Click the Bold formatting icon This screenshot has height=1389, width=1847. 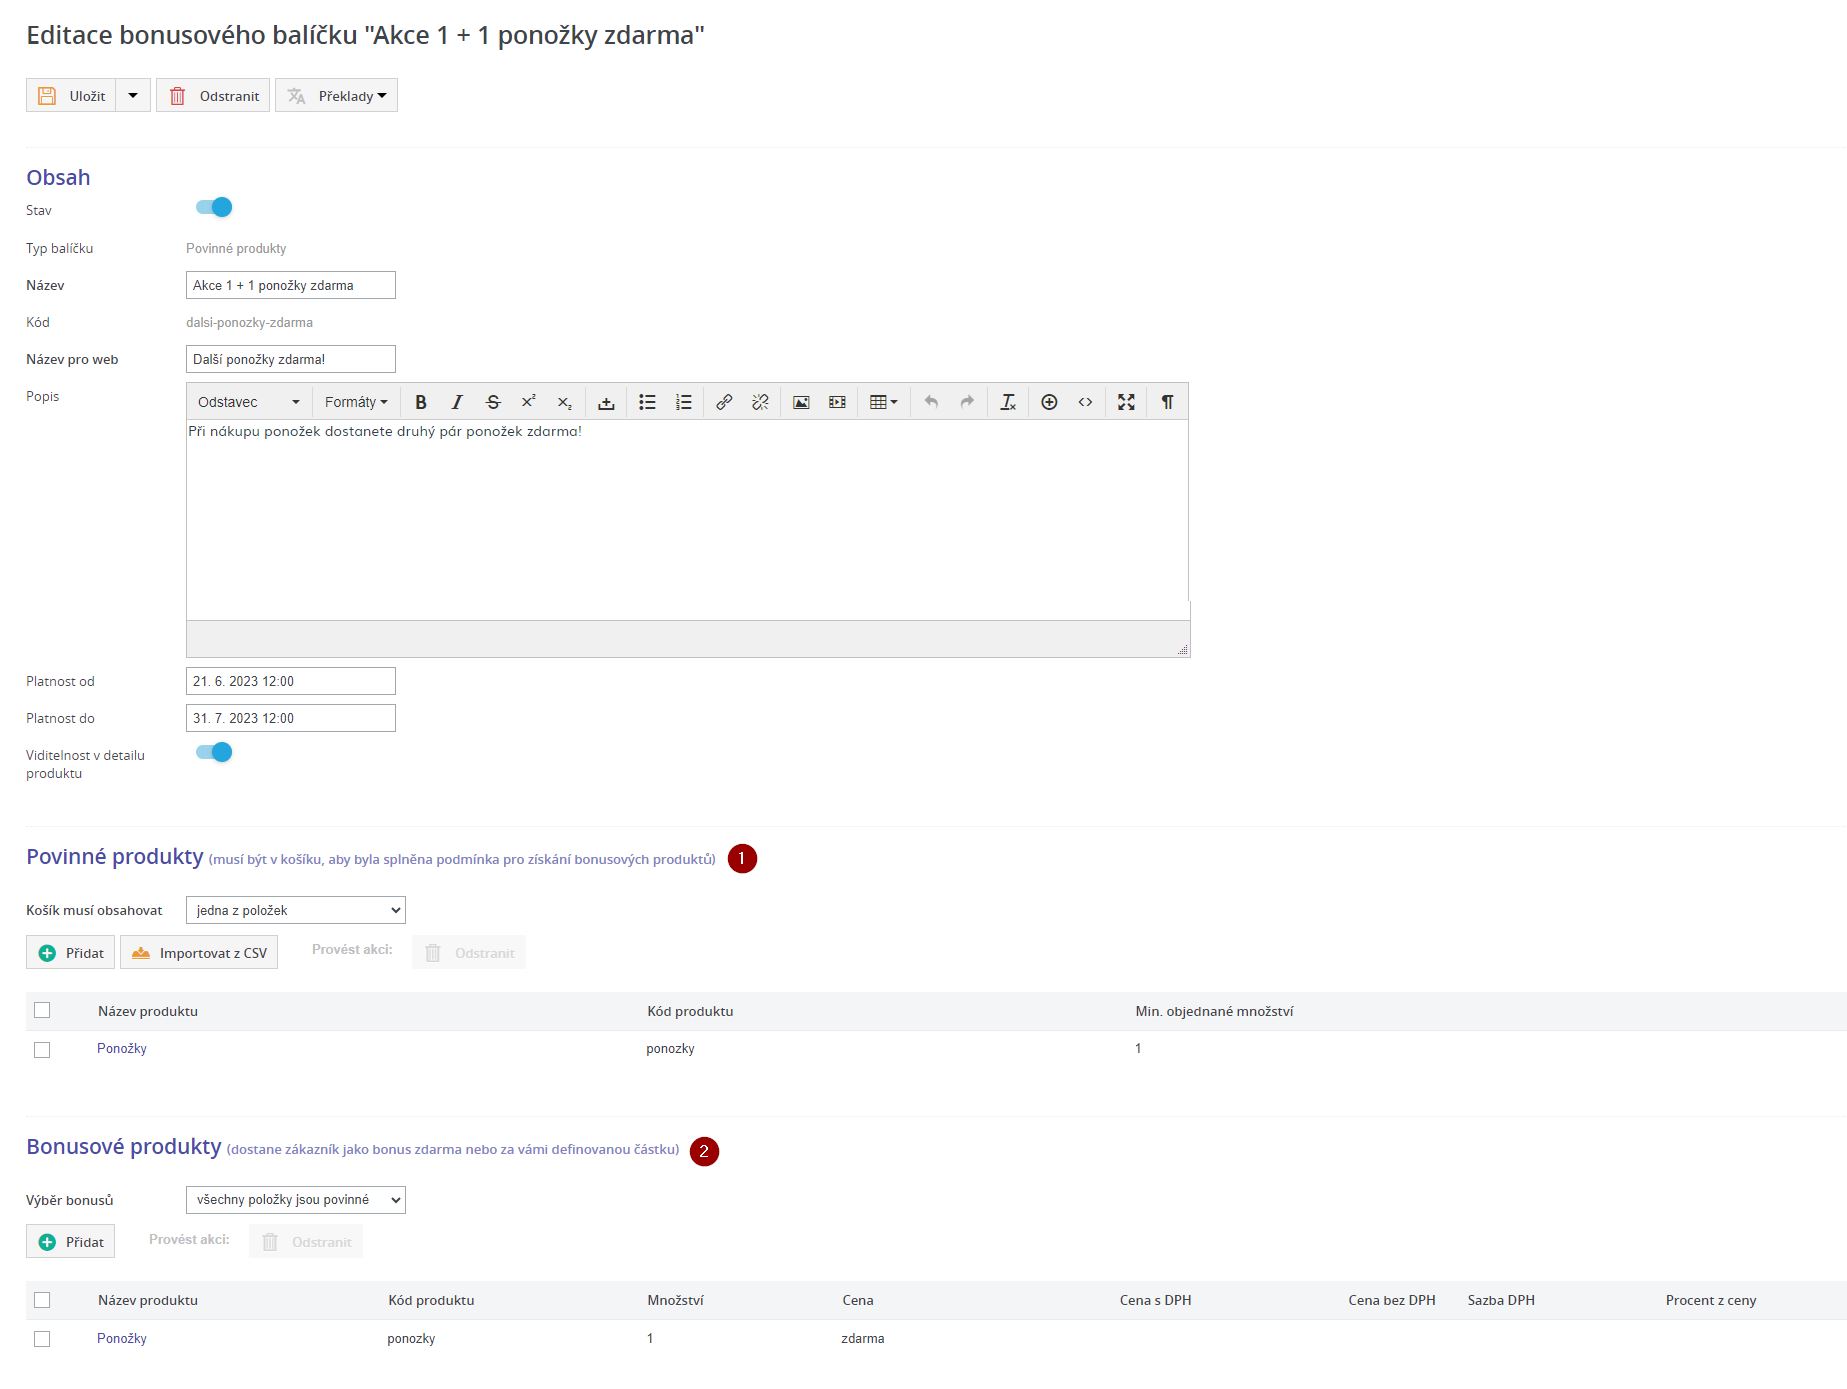[x=421, y=402]
